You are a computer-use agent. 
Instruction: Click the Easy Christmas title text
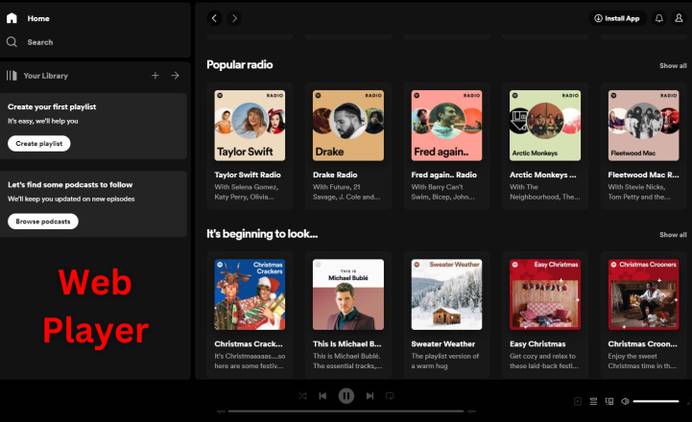(538, 344)
